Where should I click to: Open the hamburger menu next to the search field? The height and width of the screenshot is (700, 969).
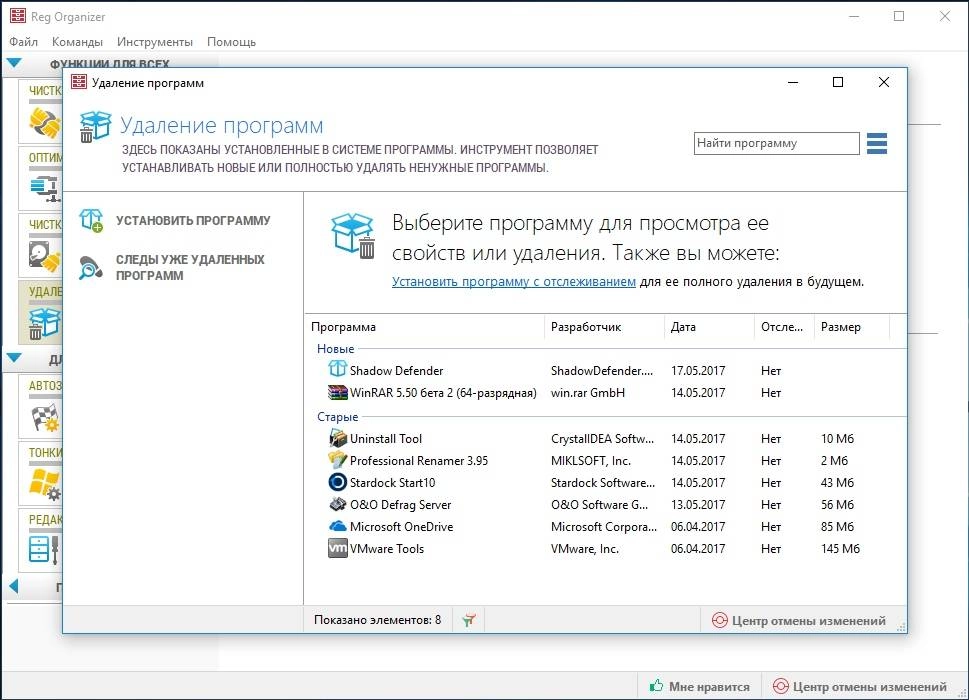click(x=876, y=143)
